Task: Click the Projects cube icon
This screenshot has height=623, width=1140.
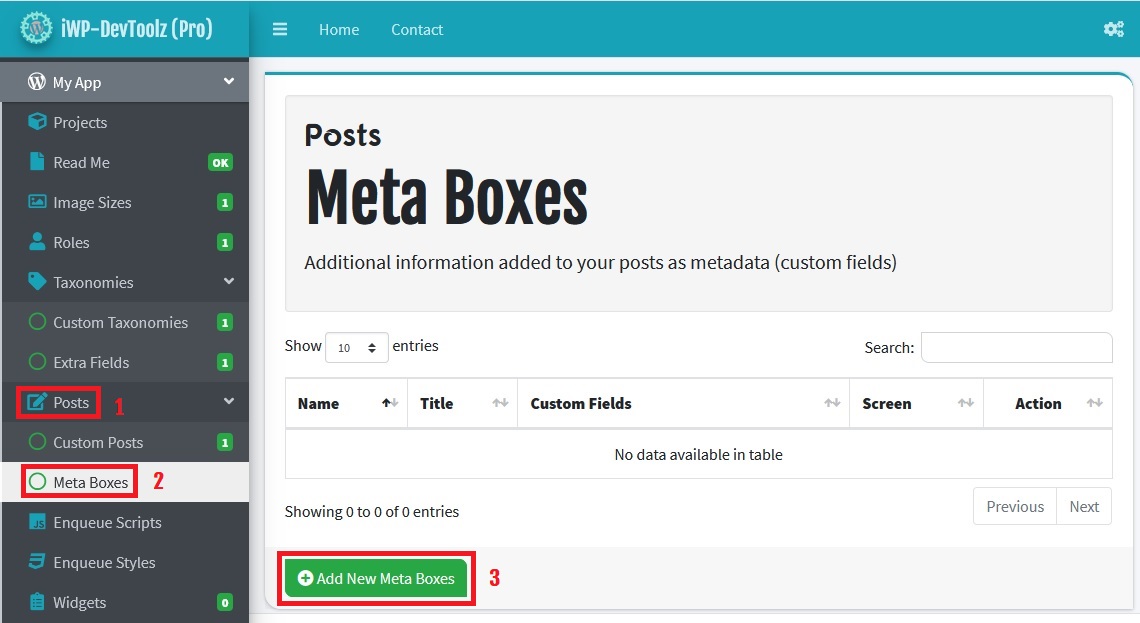Action: [x=37, y=122]
